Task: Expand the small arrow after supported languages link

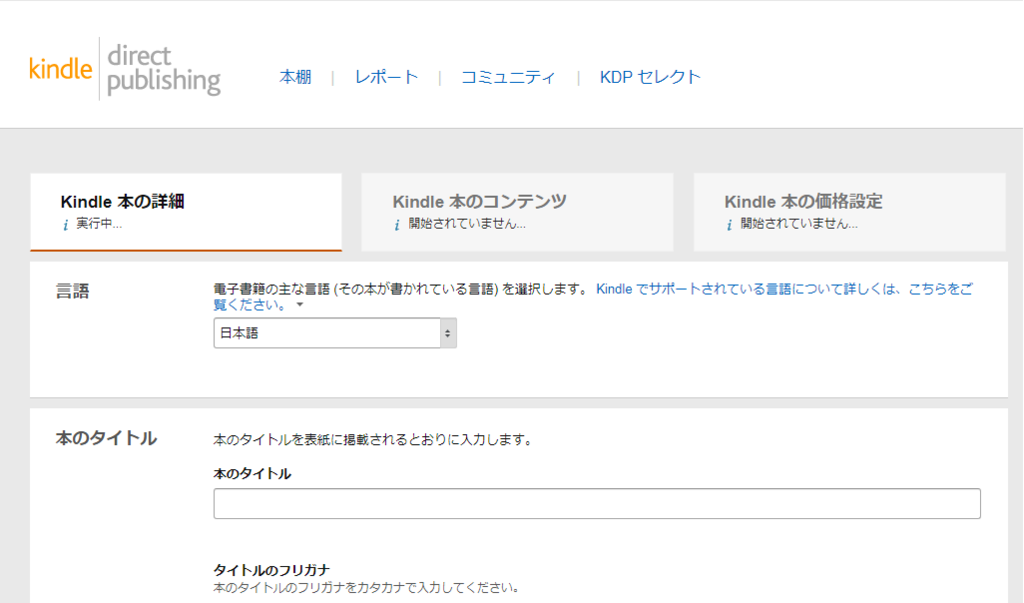Action: coord(300,305)
